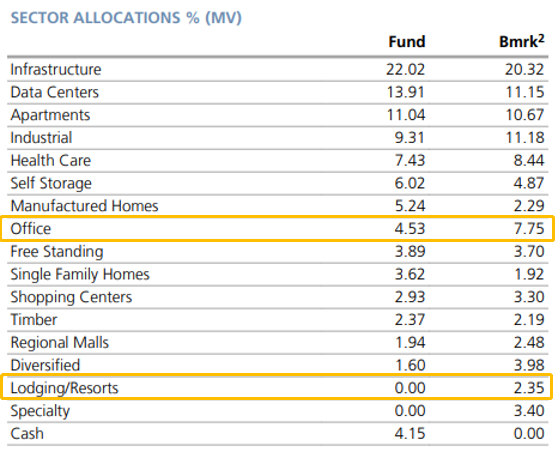This screenshot has height=451, width=555.
Task: Select the Health Care row label
Action: [x=51, y=160]
